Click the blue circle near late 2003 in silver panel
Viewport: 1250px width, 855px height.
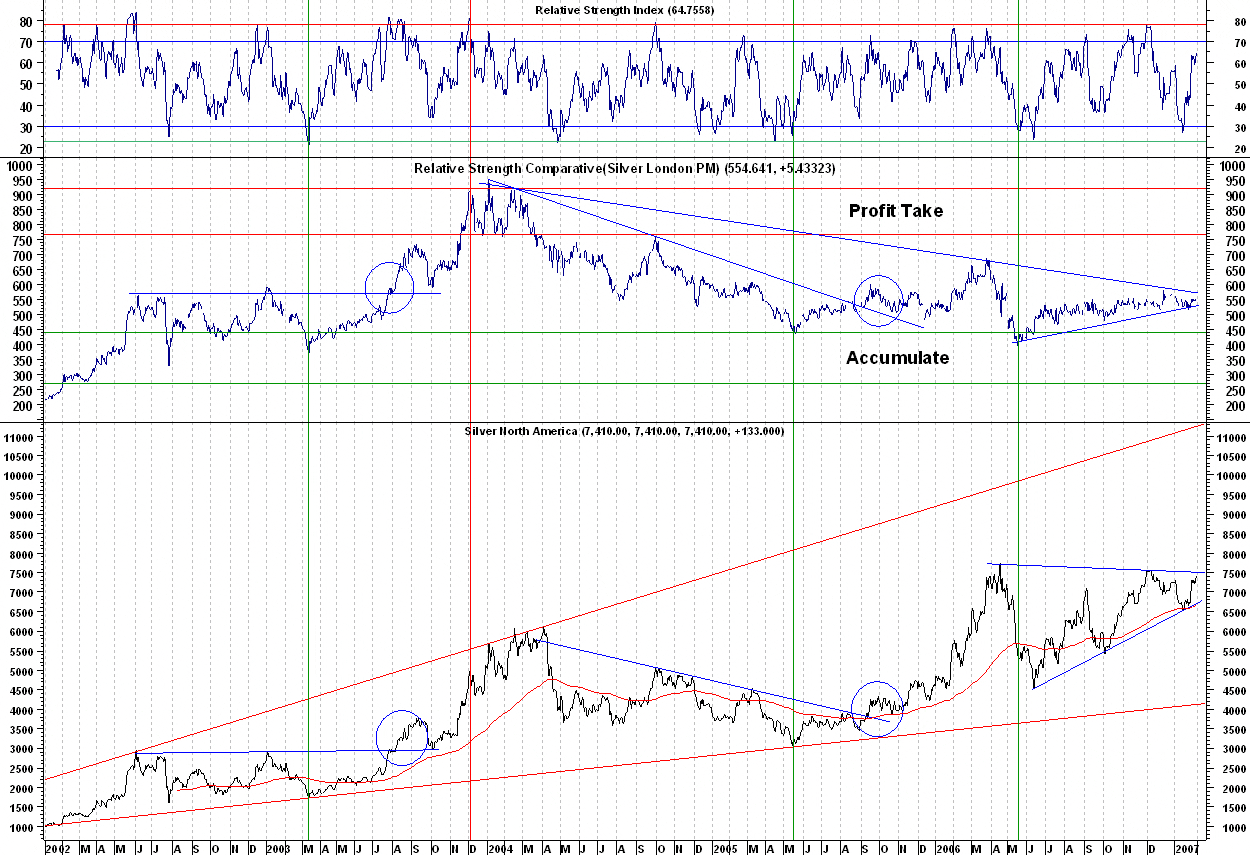(x=402, y=738)
